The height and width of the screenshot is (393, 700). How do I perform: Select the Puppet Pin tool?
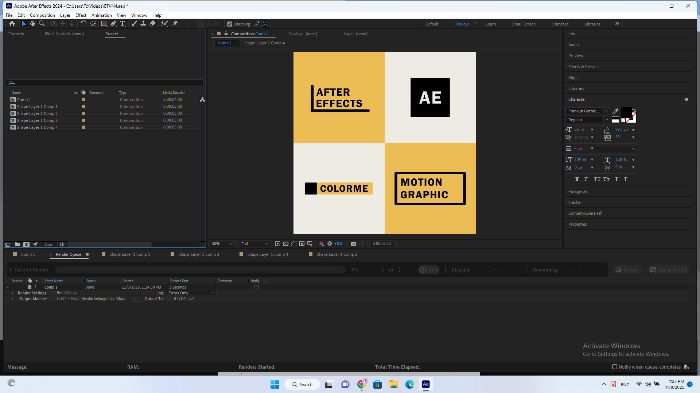(175, 24)
